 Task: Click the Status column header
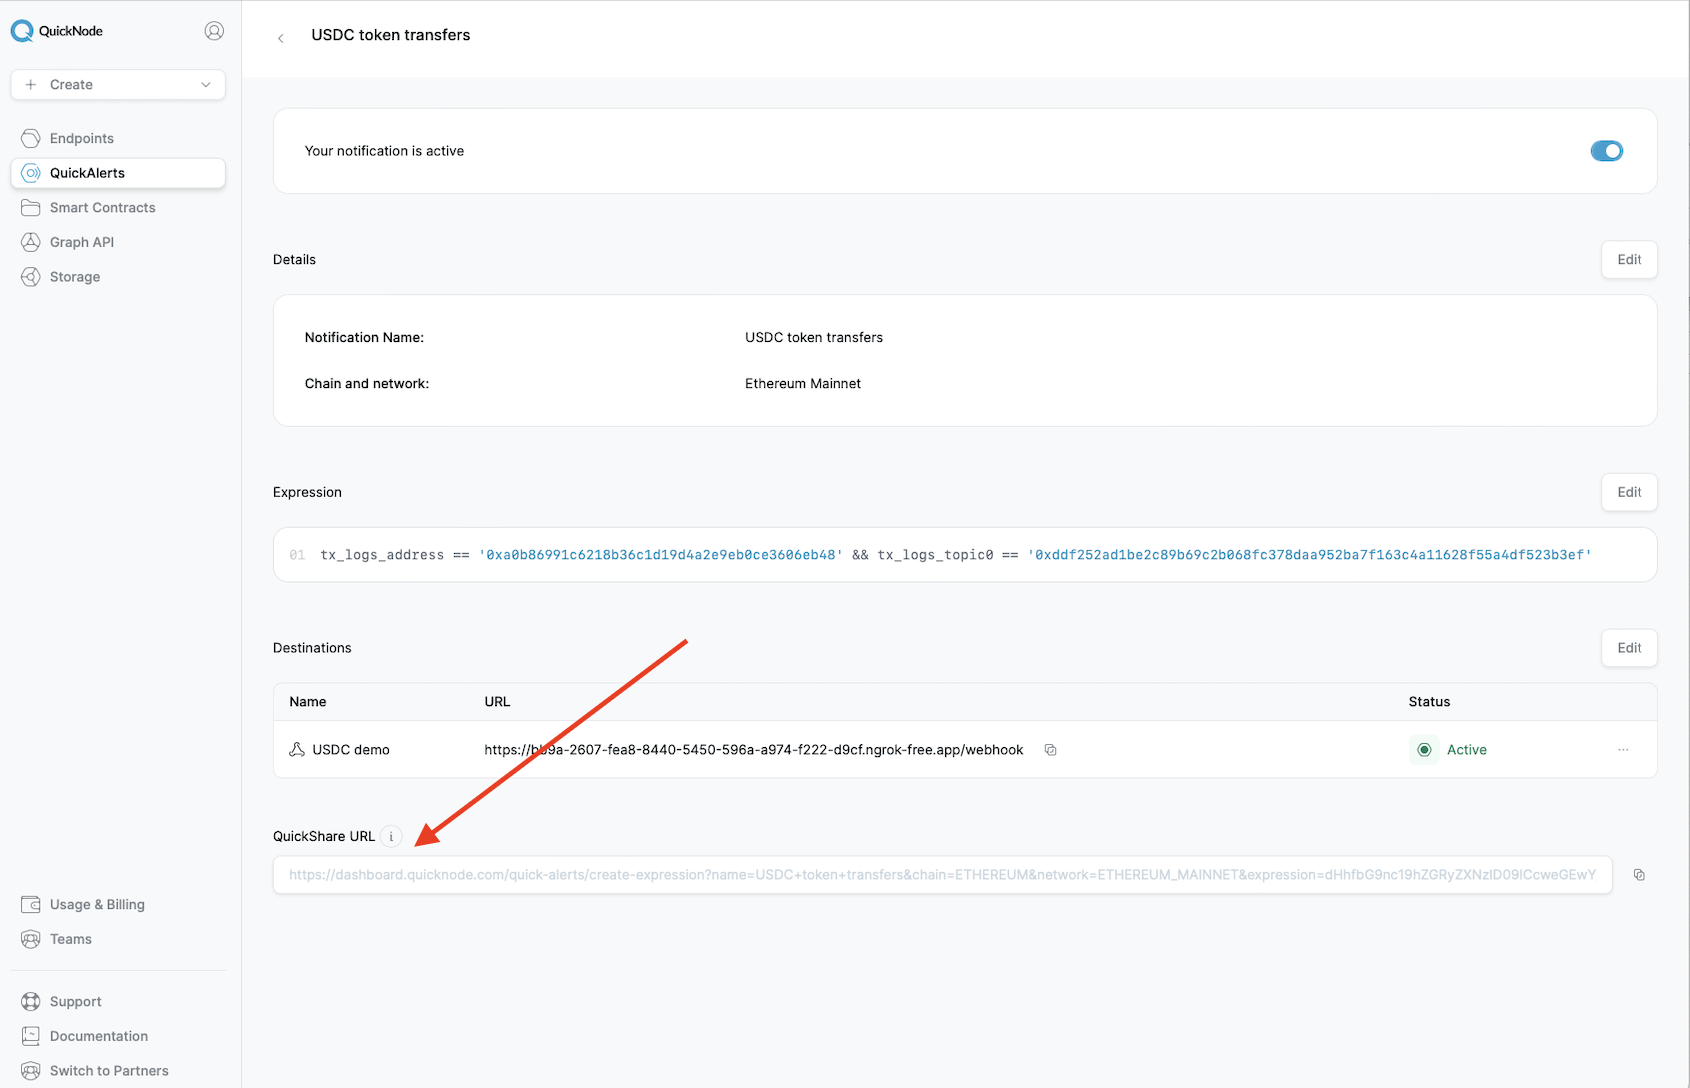[x=1429, y=702]
